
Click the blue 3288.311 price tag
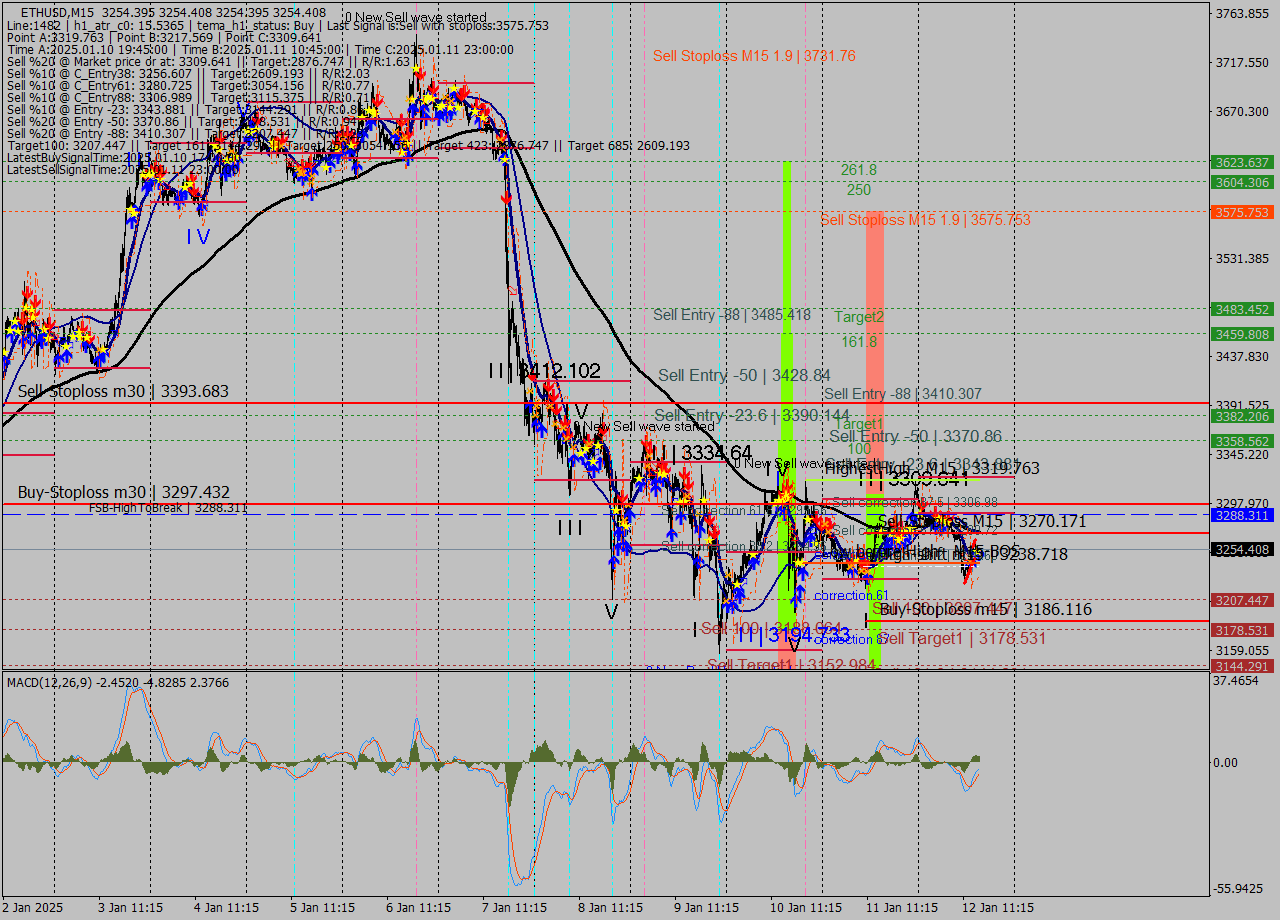pyautogui.click(x=1242, y=515)
